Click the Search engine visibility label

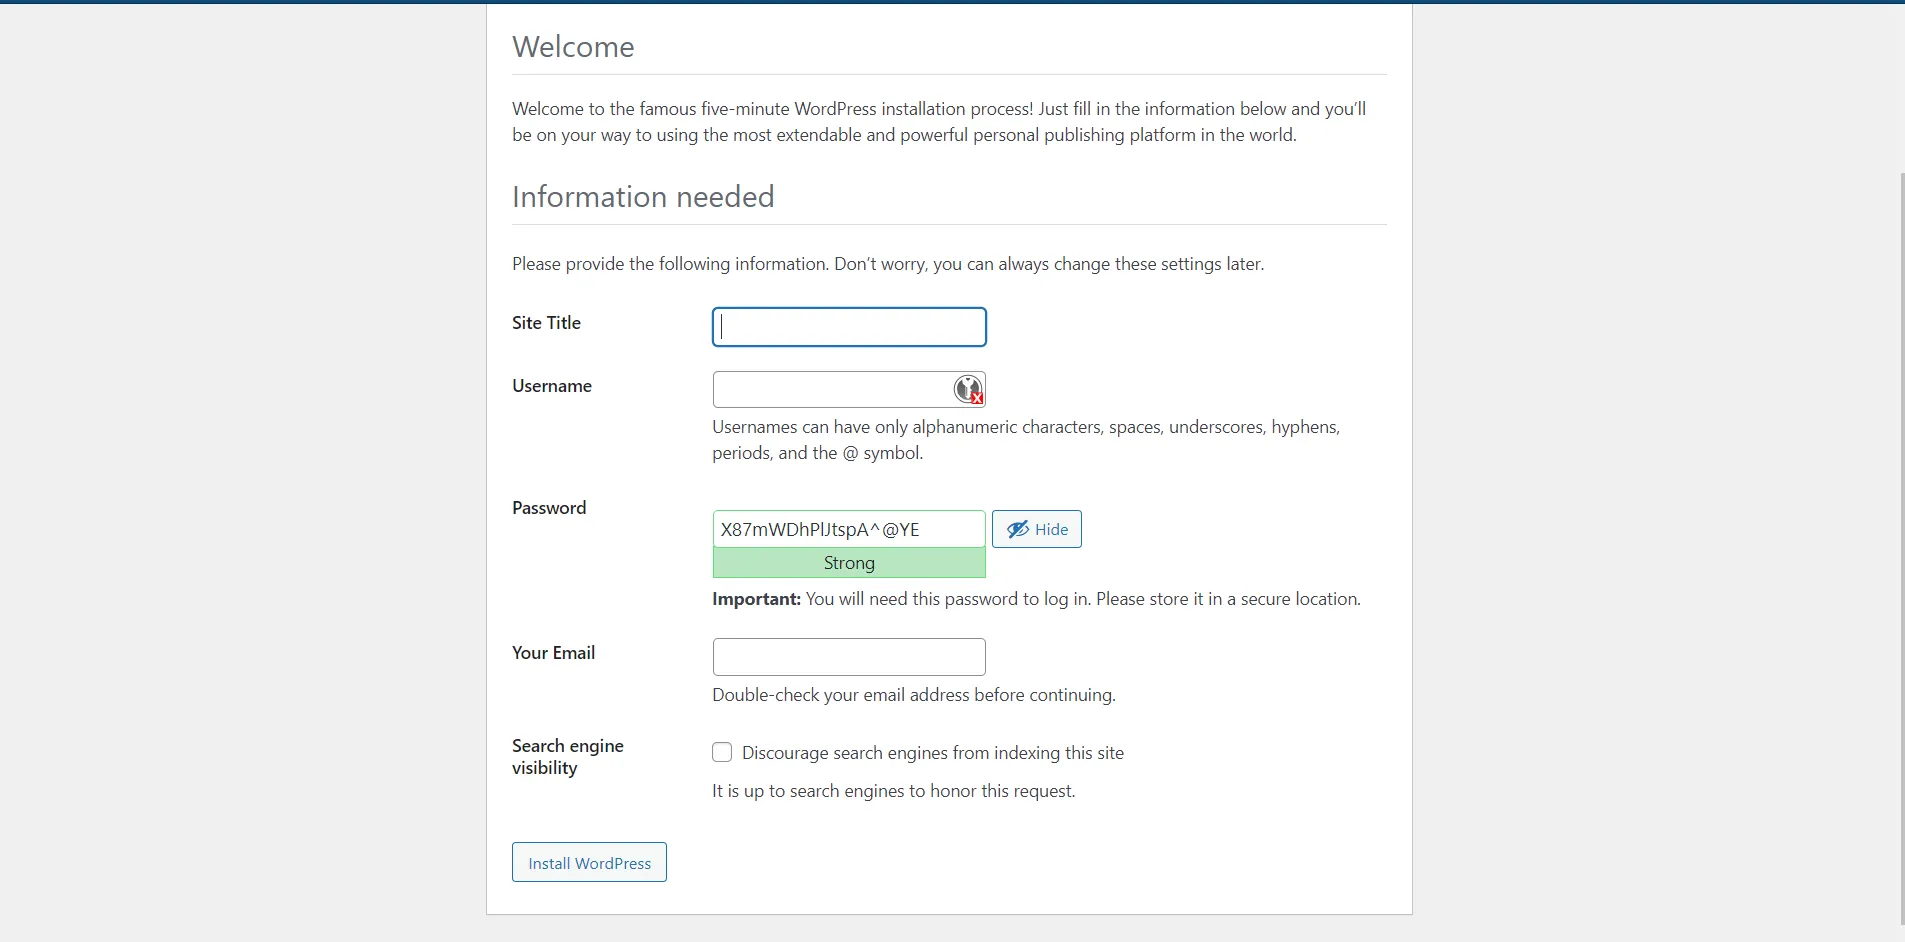tap(568, 757)
